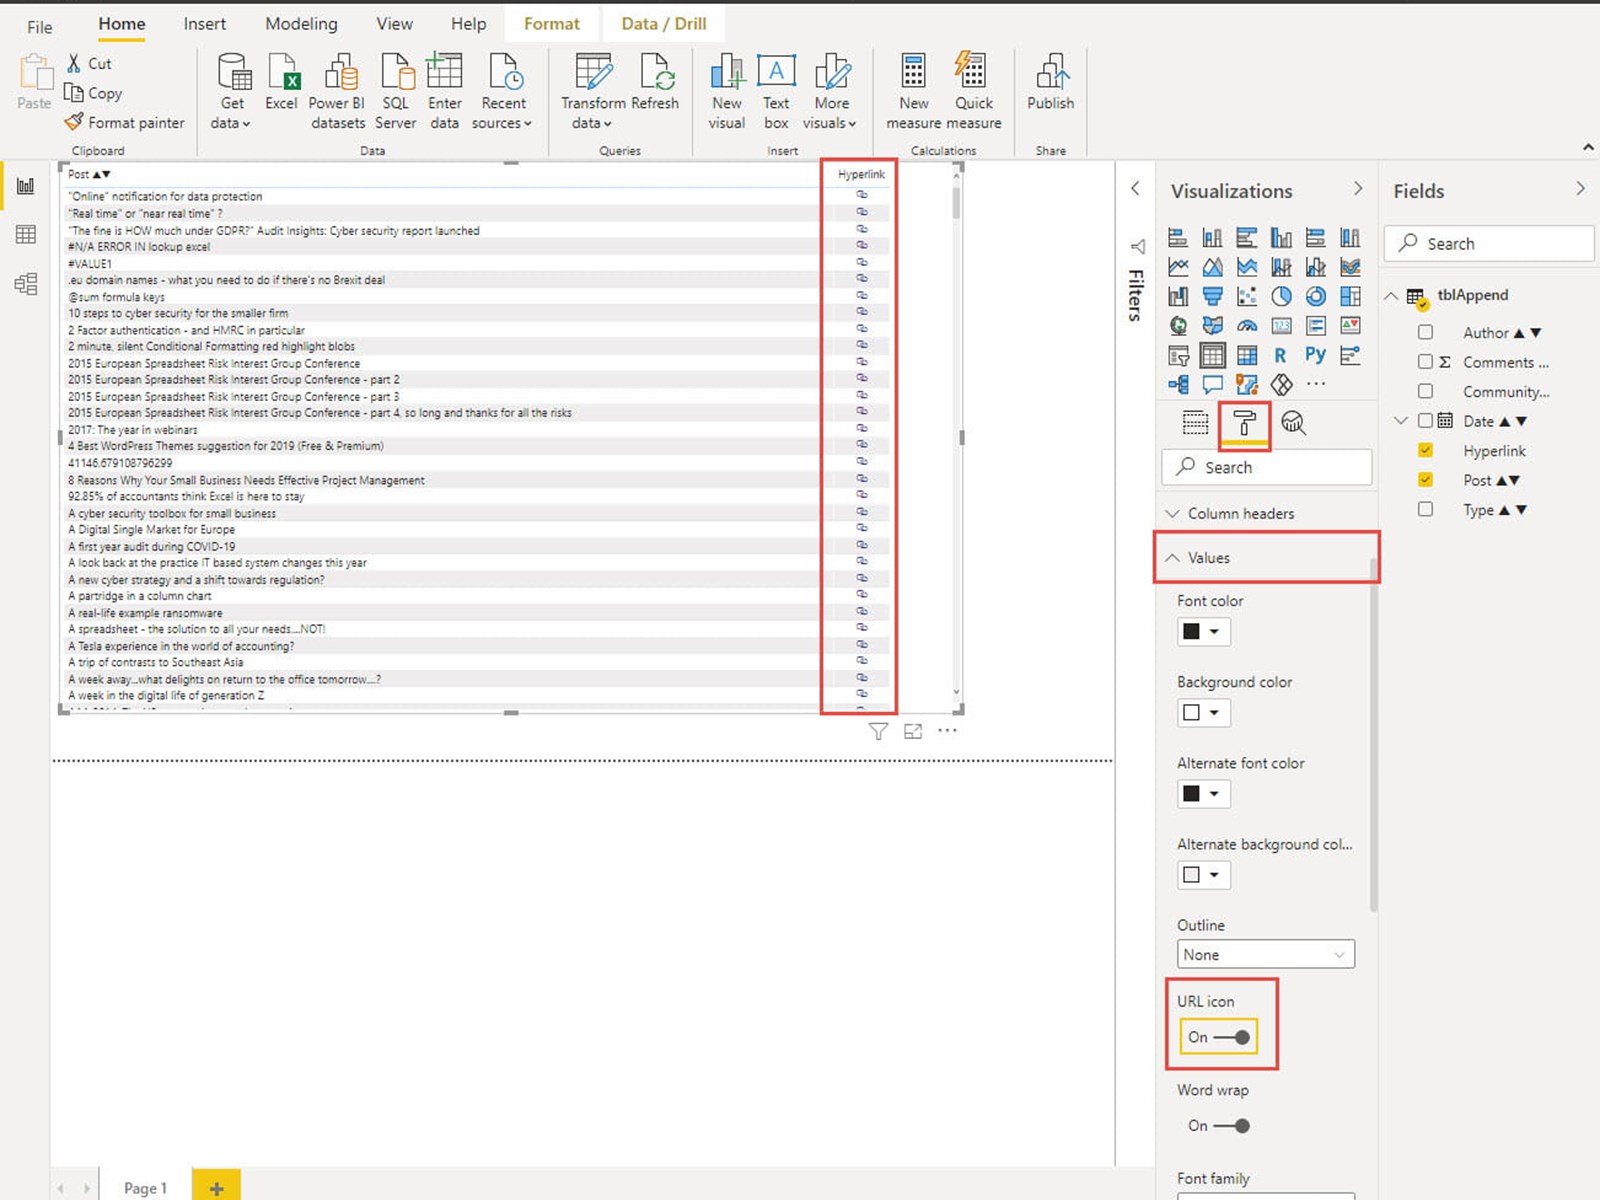The image size is (1600, 1200).
Task: Open the Analytics magnifier pane icon
Action: (1293, 423)
